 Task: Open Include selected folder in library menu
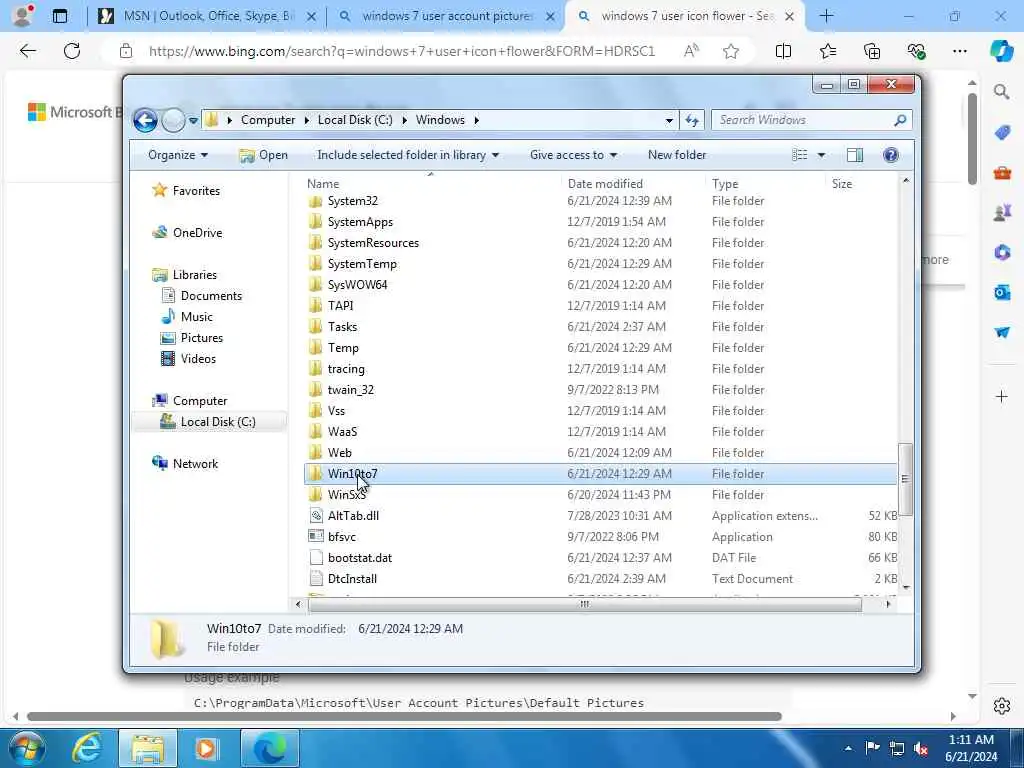coord(408,155)
